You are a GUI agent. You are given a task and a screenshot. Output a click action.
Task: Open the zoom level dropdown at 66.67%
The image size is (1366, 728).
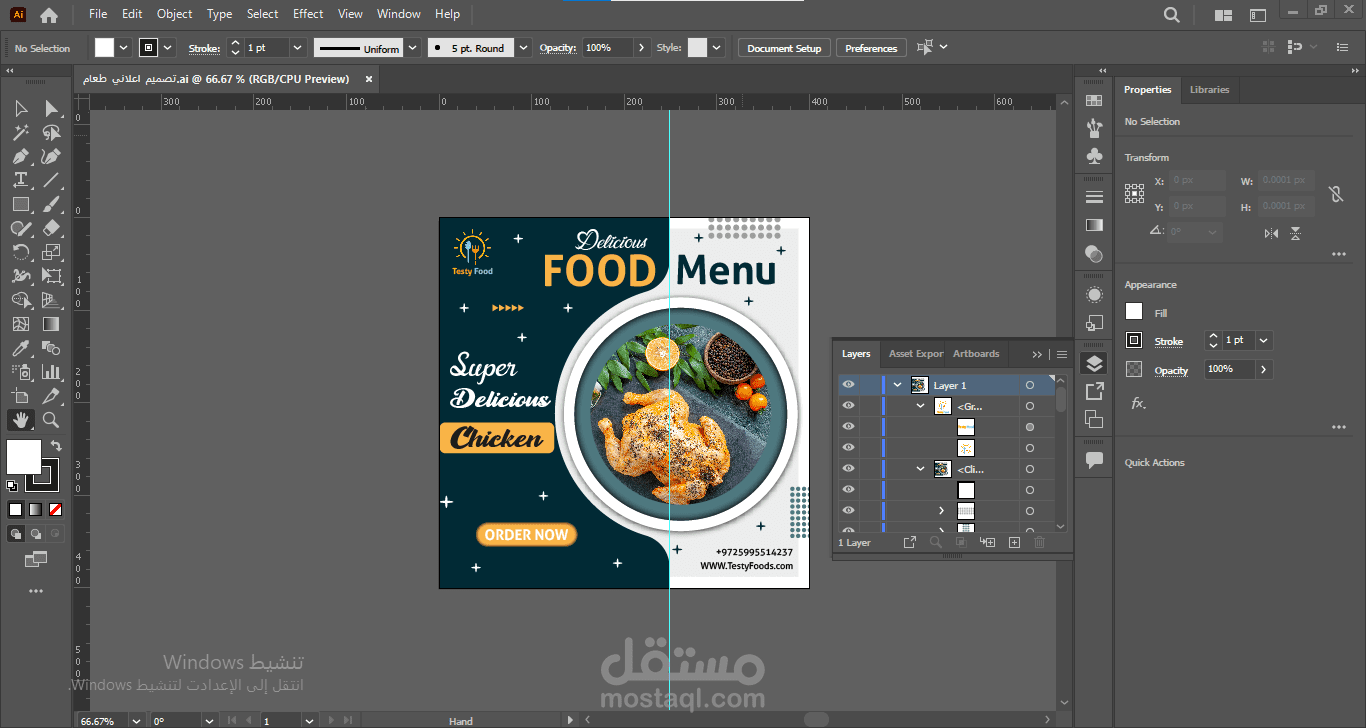click(x=136, y=720)
